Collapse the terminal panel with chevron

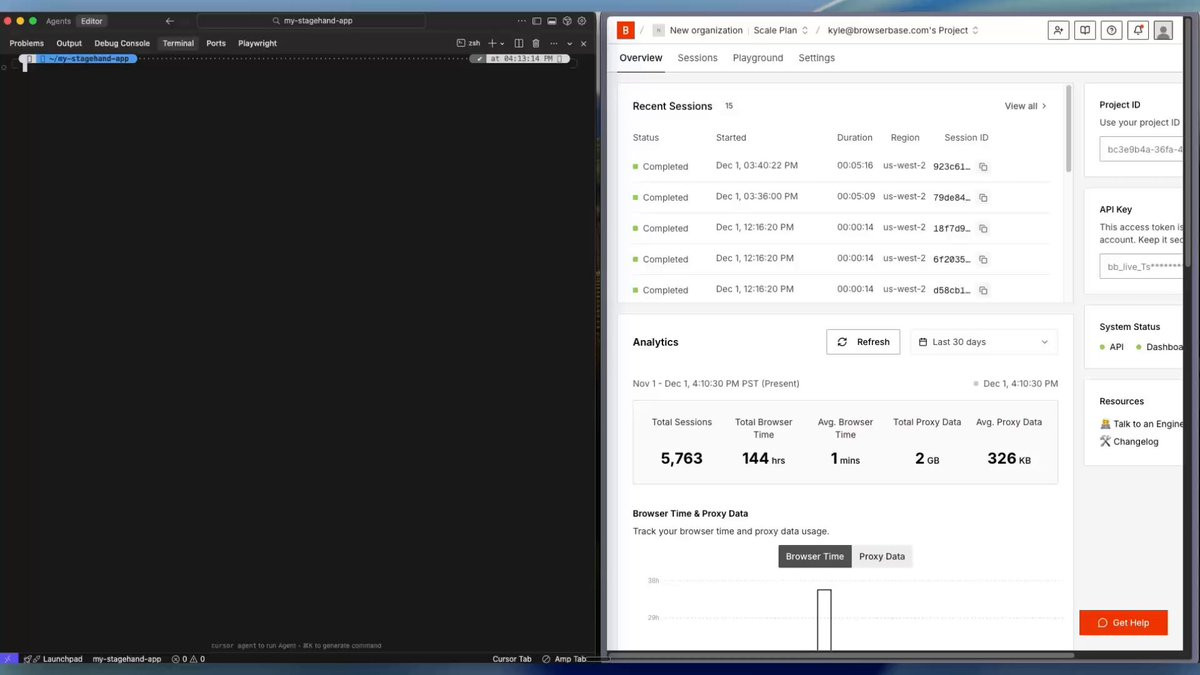[x=570, y=43]
